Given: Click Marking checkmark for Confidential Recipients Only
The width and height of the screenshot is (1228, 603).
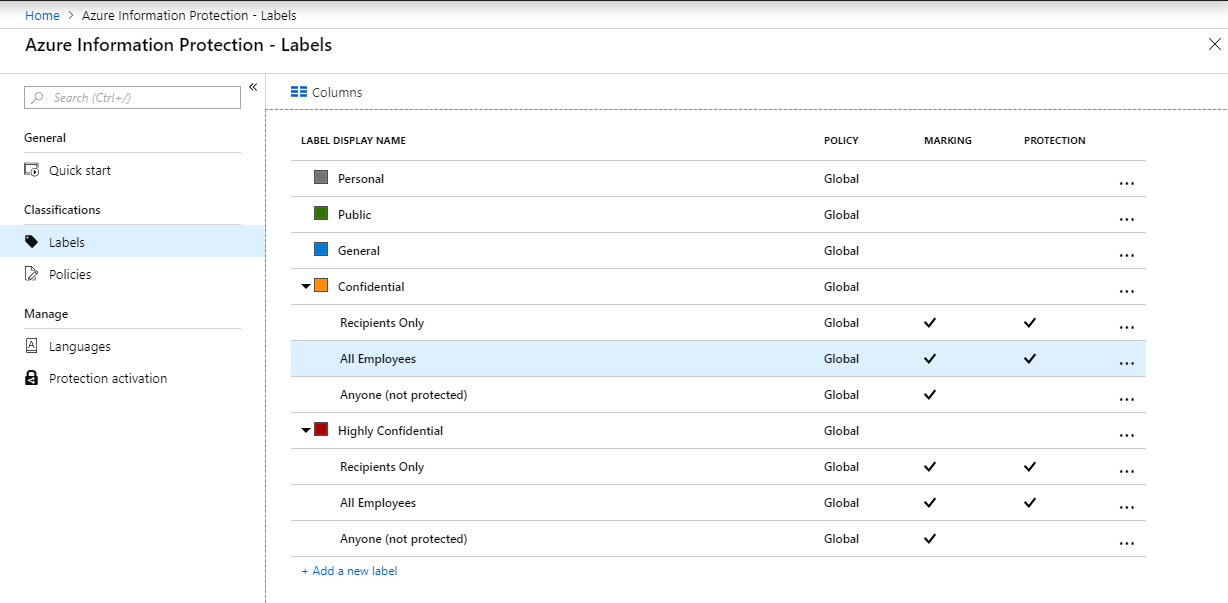Looking at the screenshot, I should (x=930, y=323).
